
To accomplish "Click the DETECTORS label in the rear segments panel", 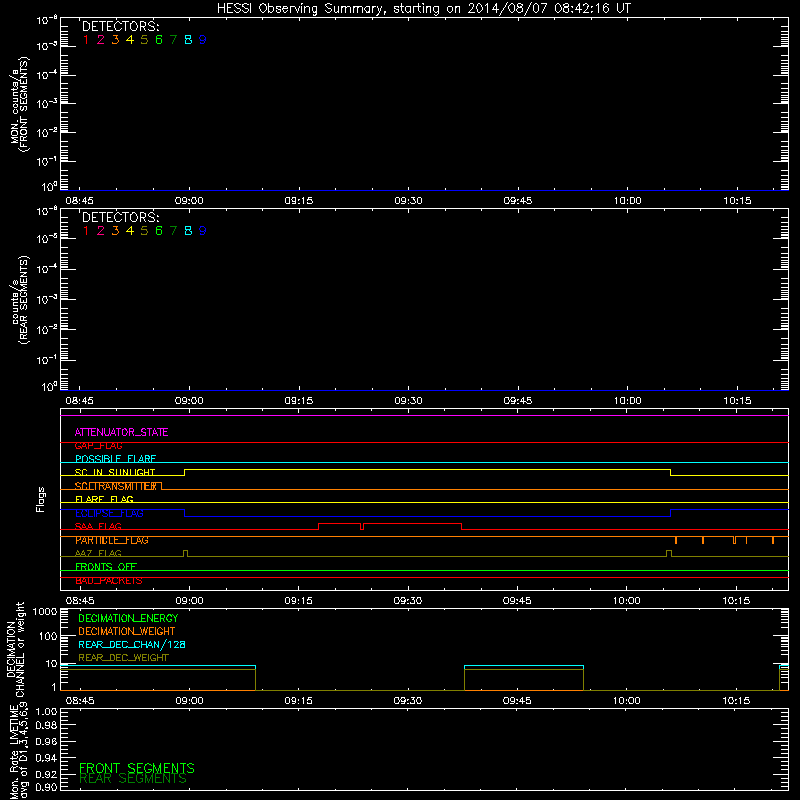I will click(x=121, y=218).
